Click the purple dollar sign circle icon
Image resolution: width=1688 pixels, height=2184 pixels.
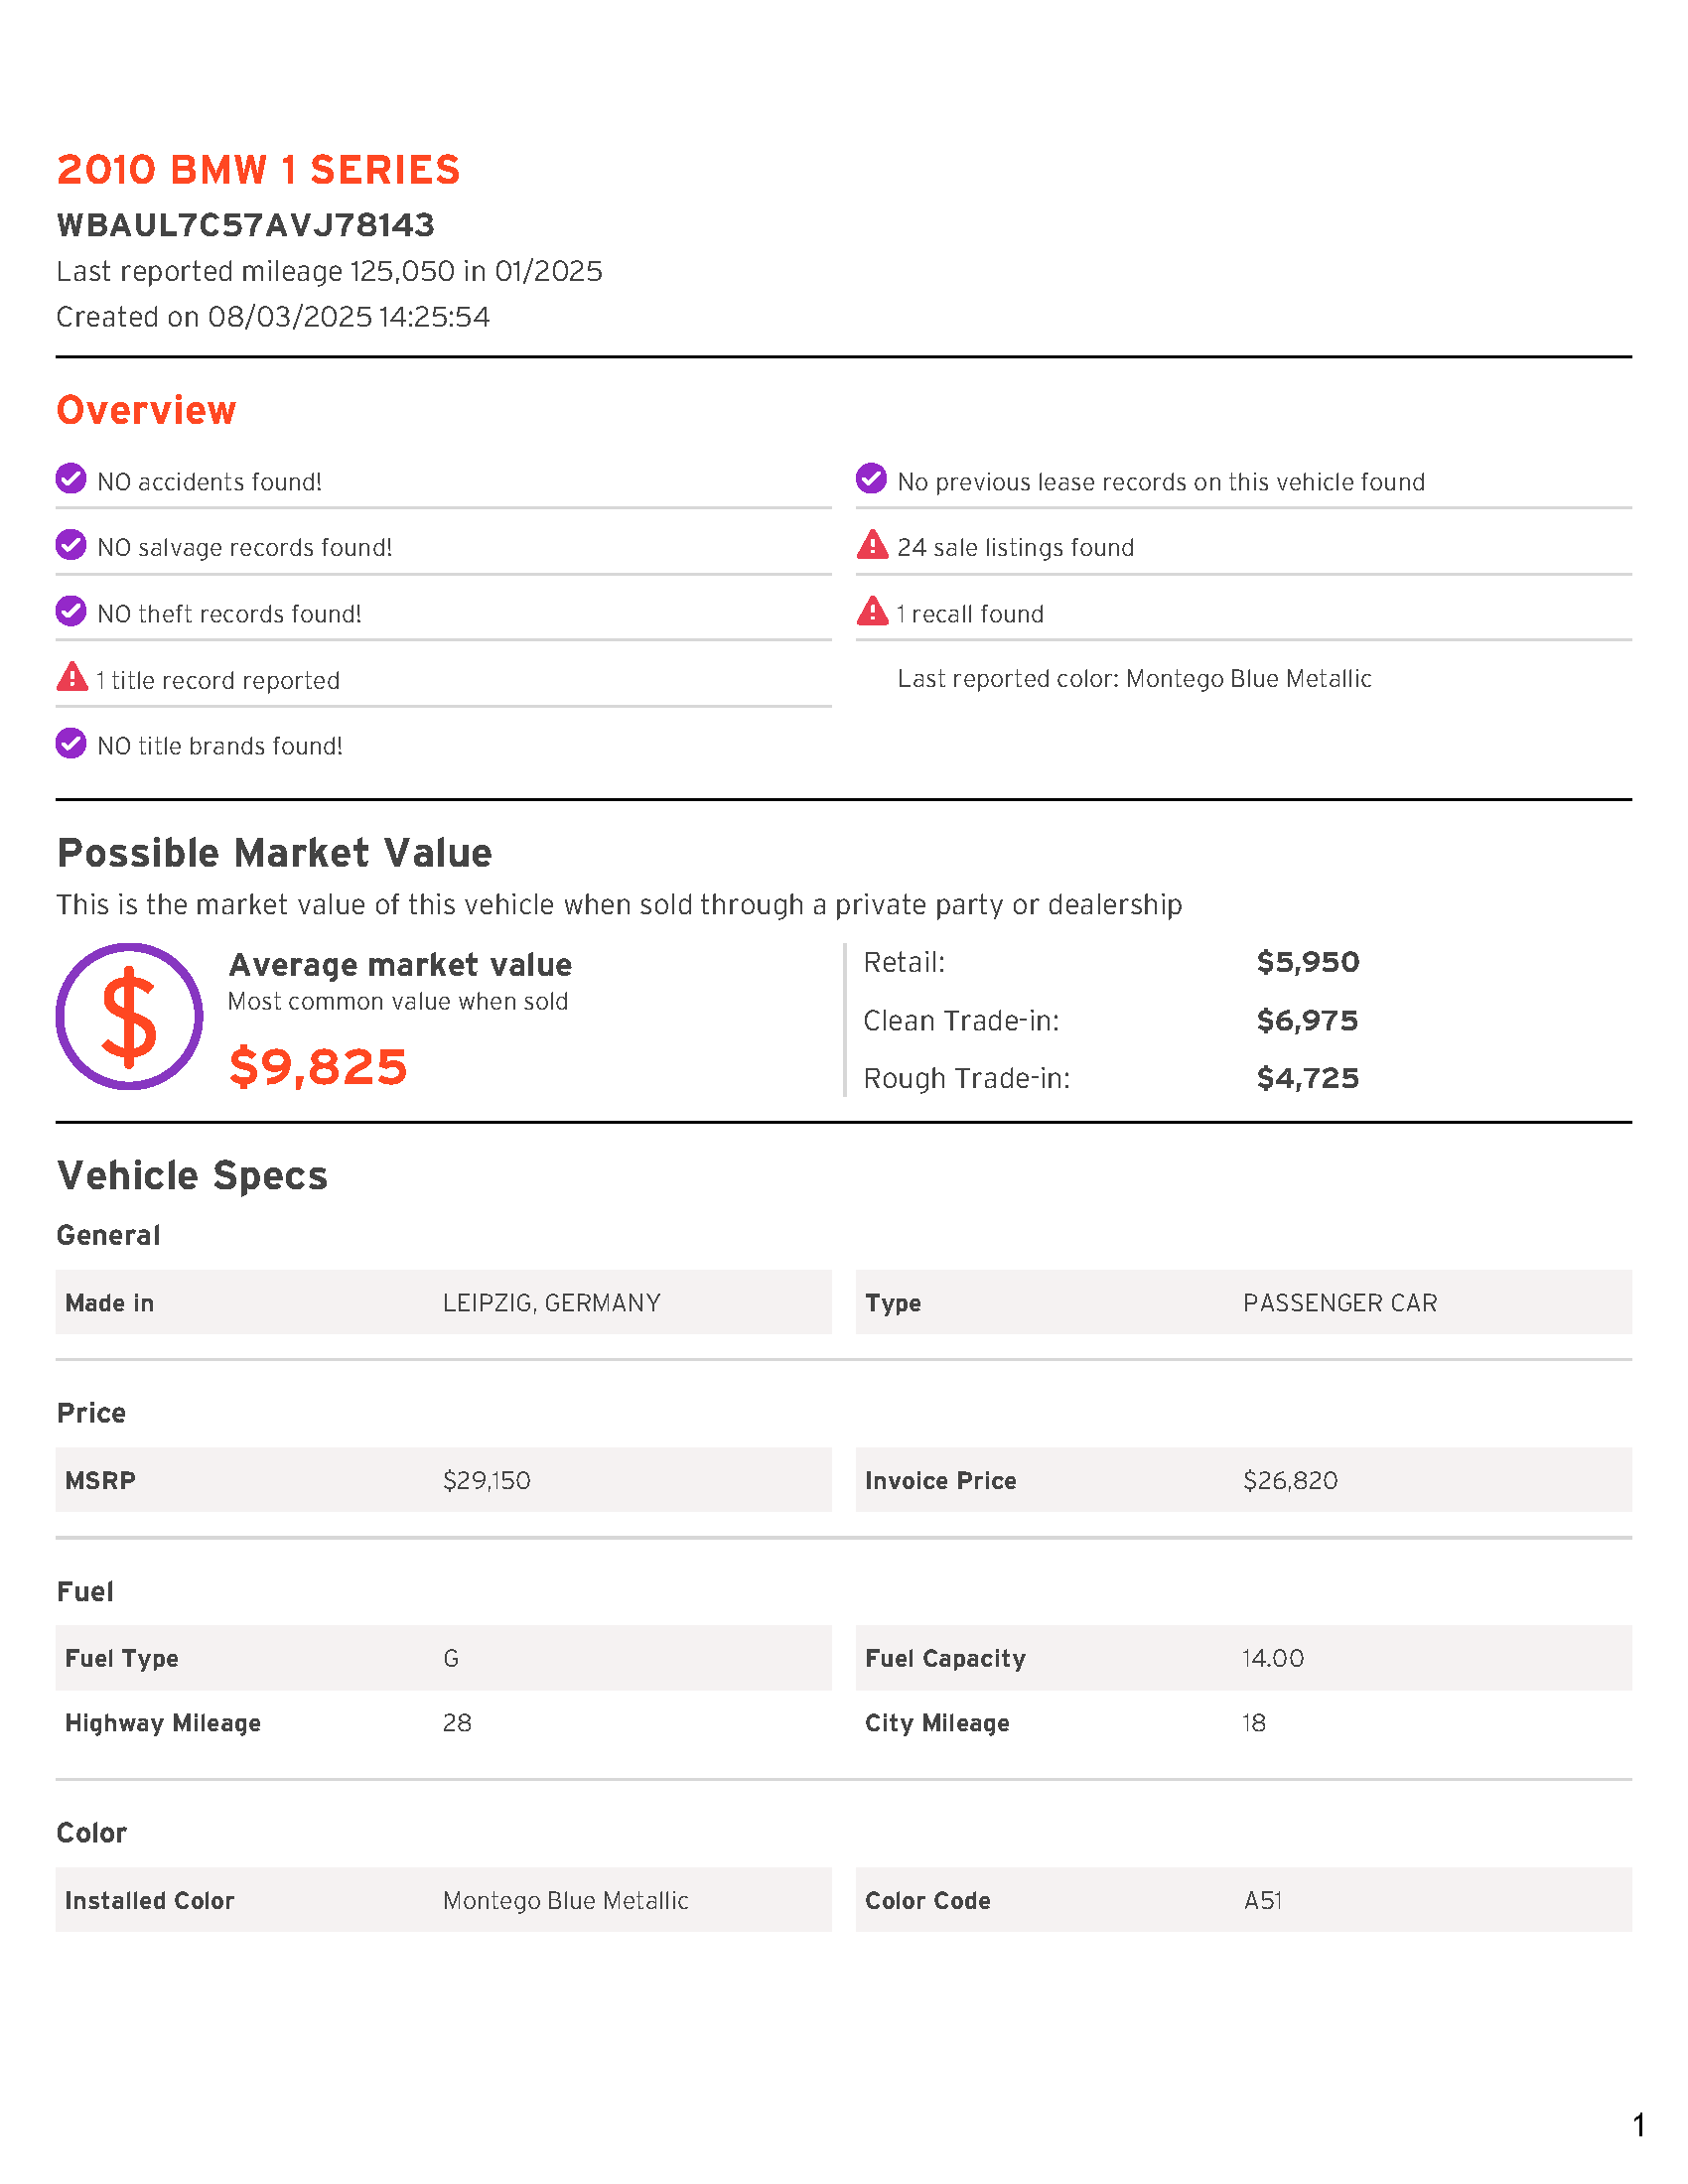point(129,1016)
